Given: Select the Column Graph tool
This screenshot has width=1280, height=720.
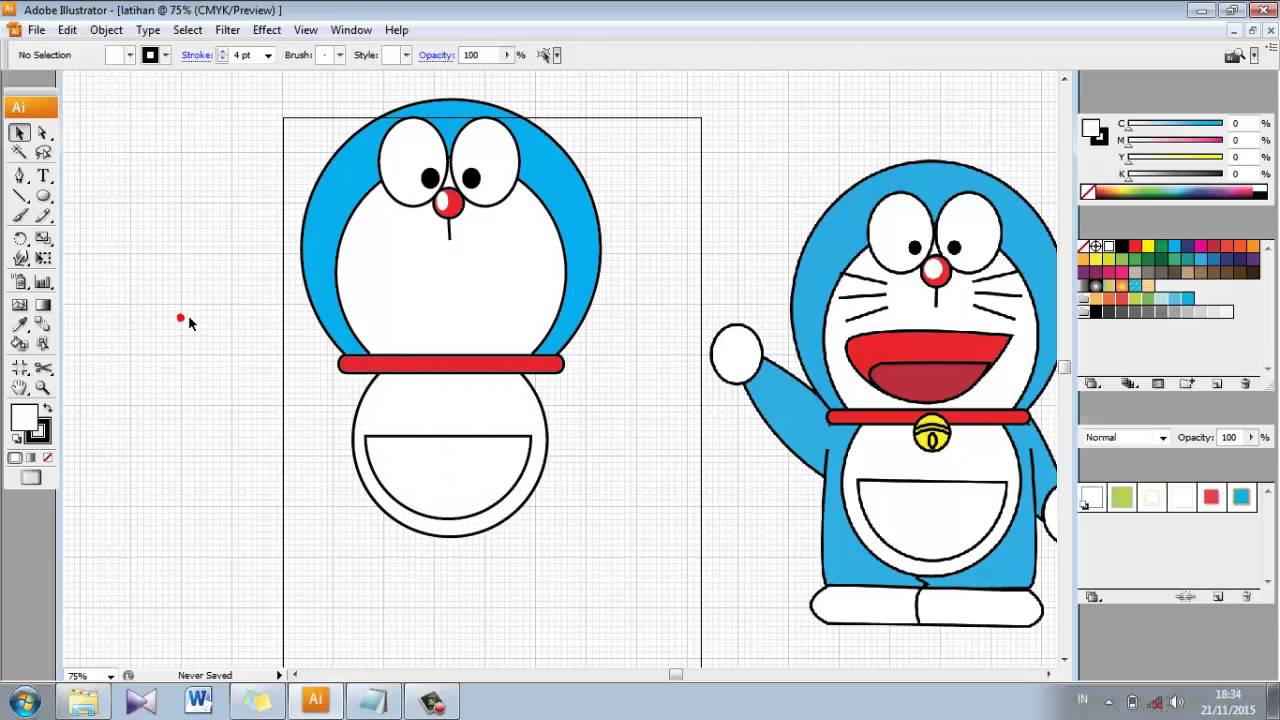Looking at the screenshot, I should click(x=43, y=282).
